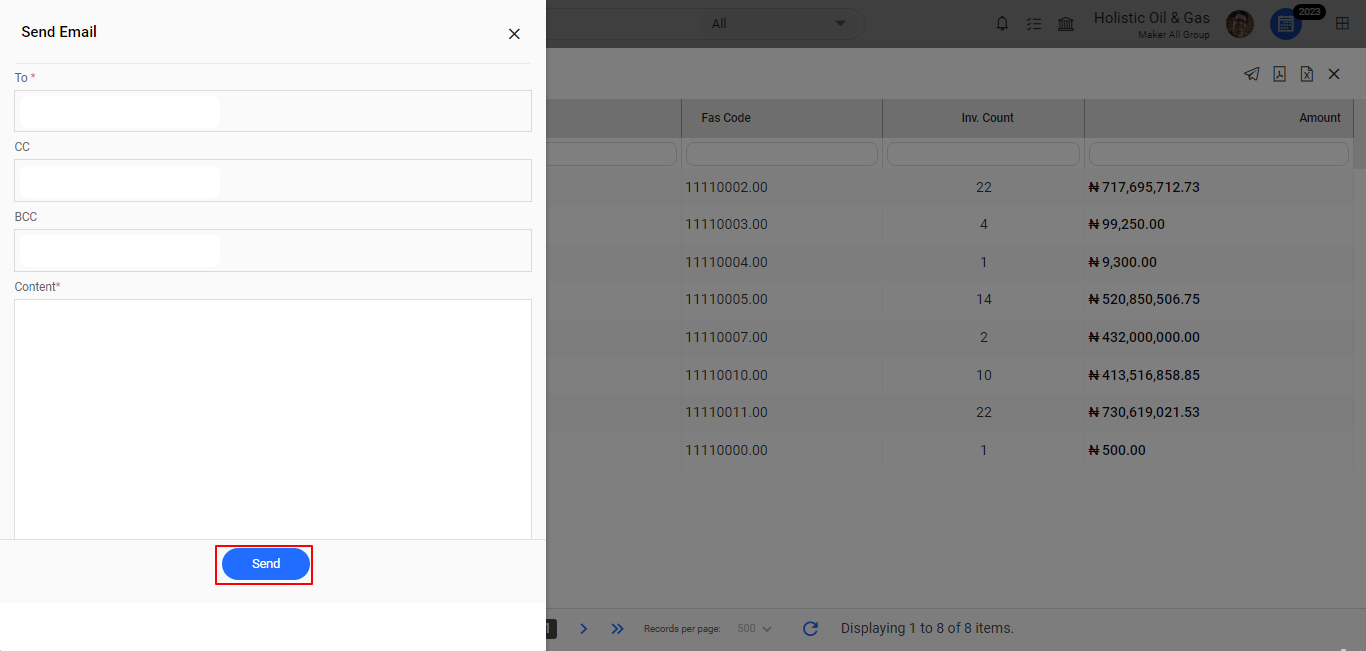Open the user profile avatar

click(x=1240, y=24)
